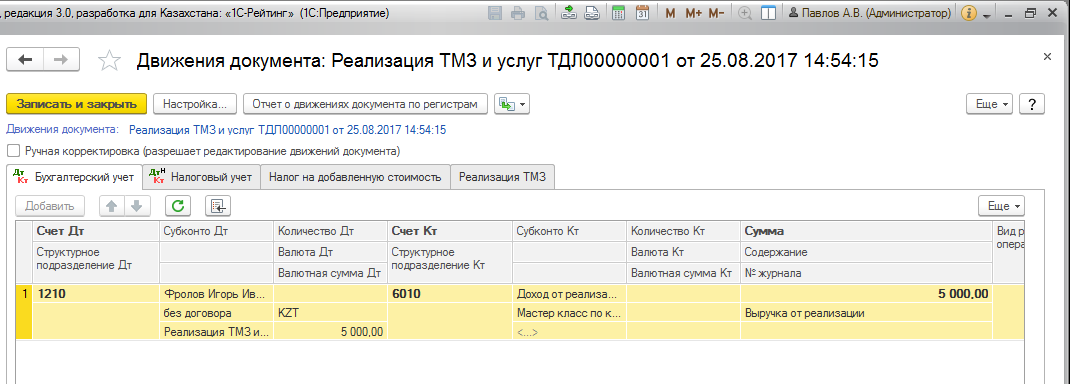Open the Реализация ТМЗ и услуг document link
Screen dimensions: 1070x384
(x=287, y=130)
